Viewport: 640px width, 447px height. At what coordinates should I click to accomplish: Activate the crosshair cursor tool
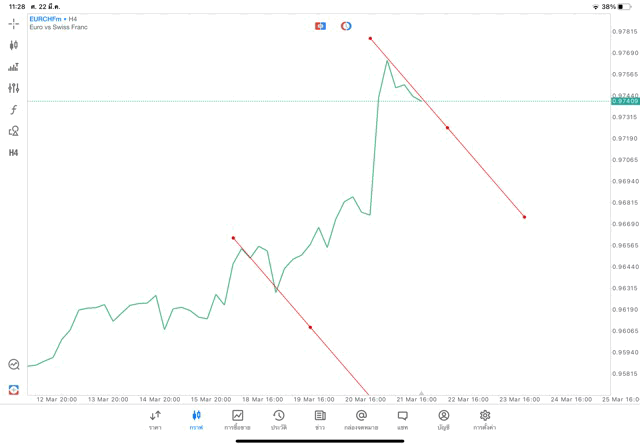click(x=14, y=23)
